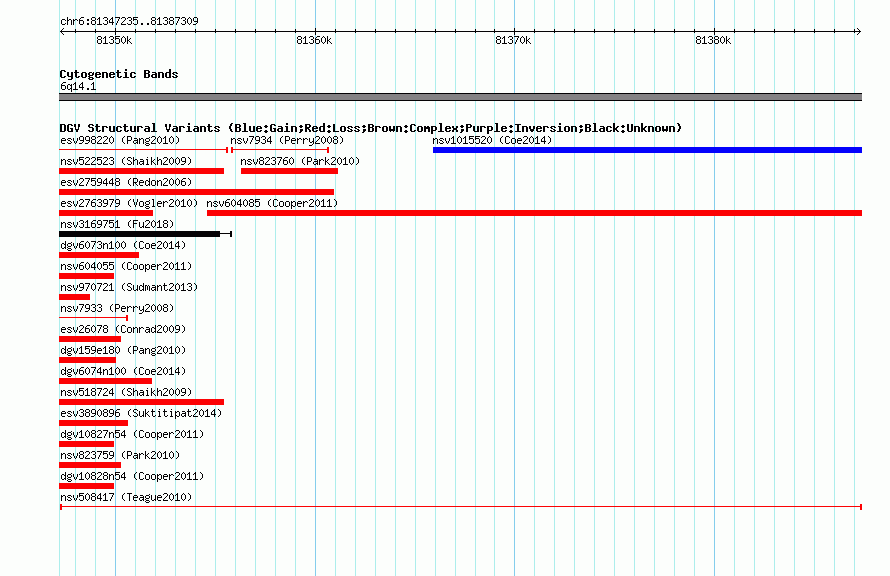The width and height of the screenshot is (890, 576).
Task: Select the nsv7933 (Perry2008) label
Action: coord(117,308)
